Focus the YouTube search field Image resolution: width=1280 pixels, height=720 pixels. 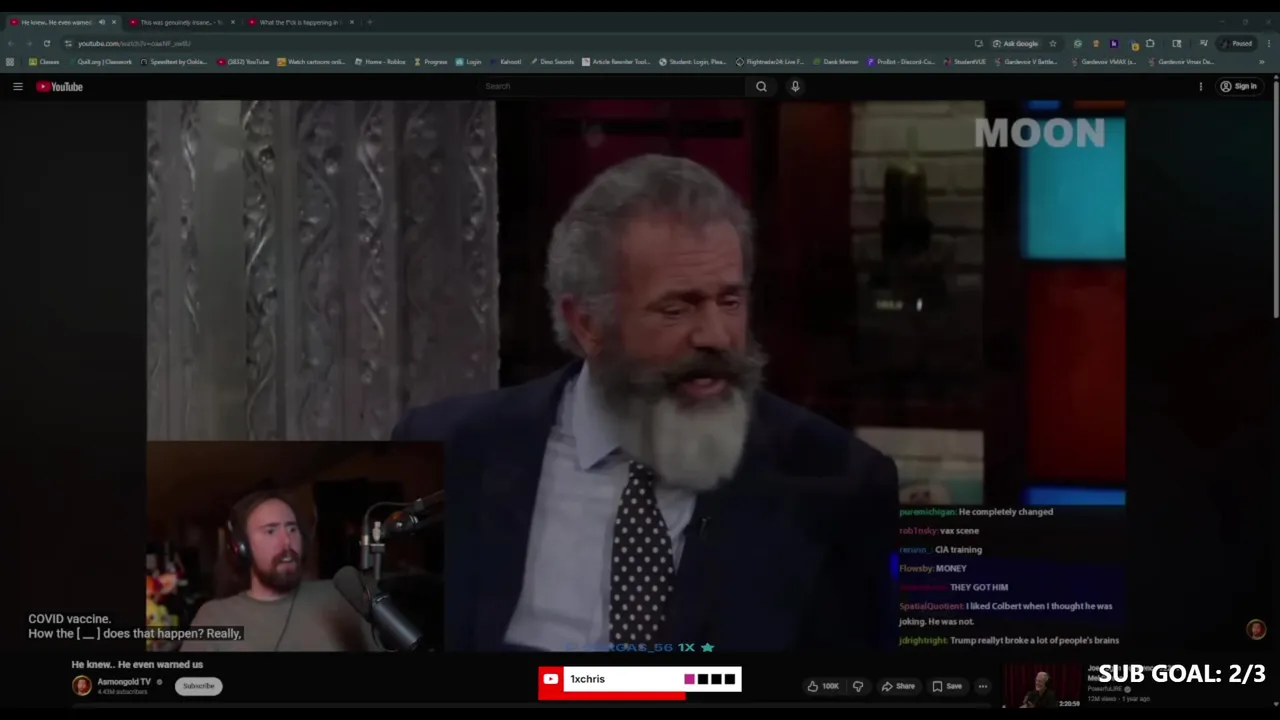(x=613, y=87)
